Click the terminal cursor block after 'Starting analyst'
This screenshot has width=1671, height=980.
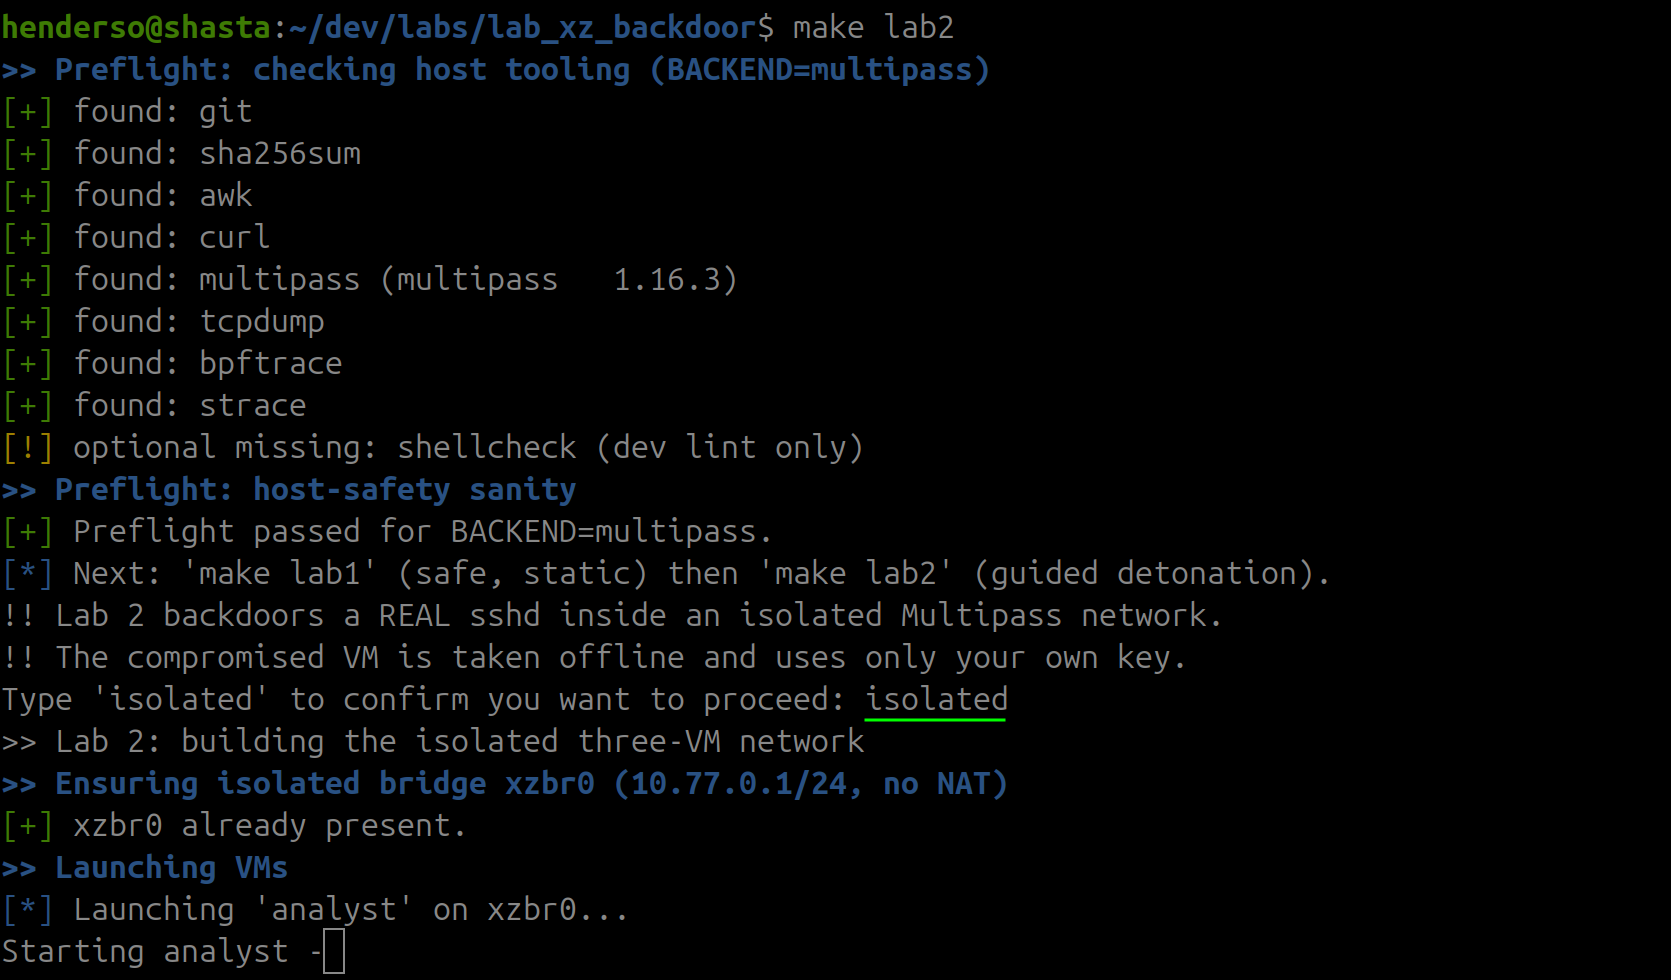[334, 951]
